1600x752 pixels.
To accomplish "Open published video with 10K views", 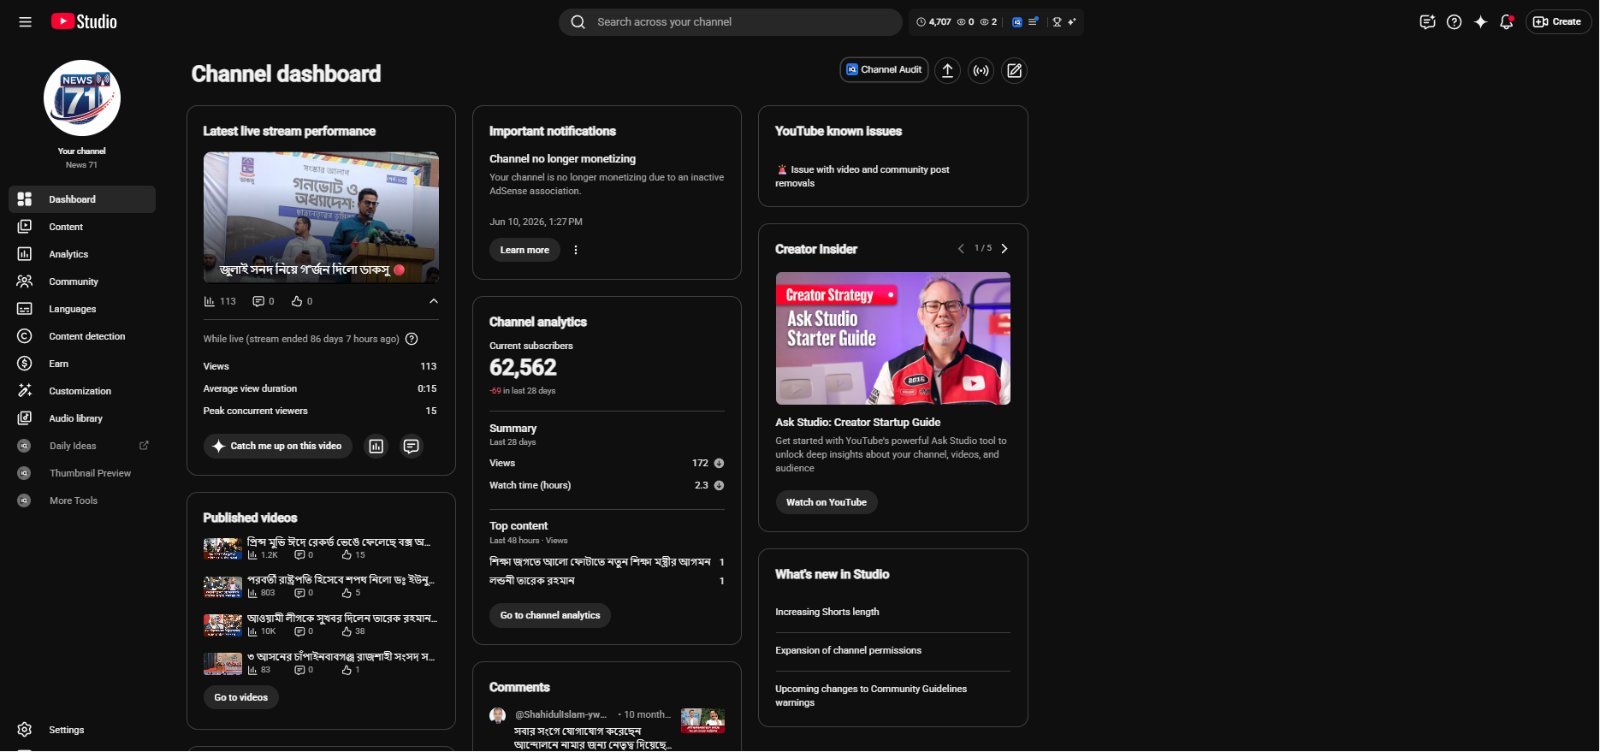I will point(321,624).
